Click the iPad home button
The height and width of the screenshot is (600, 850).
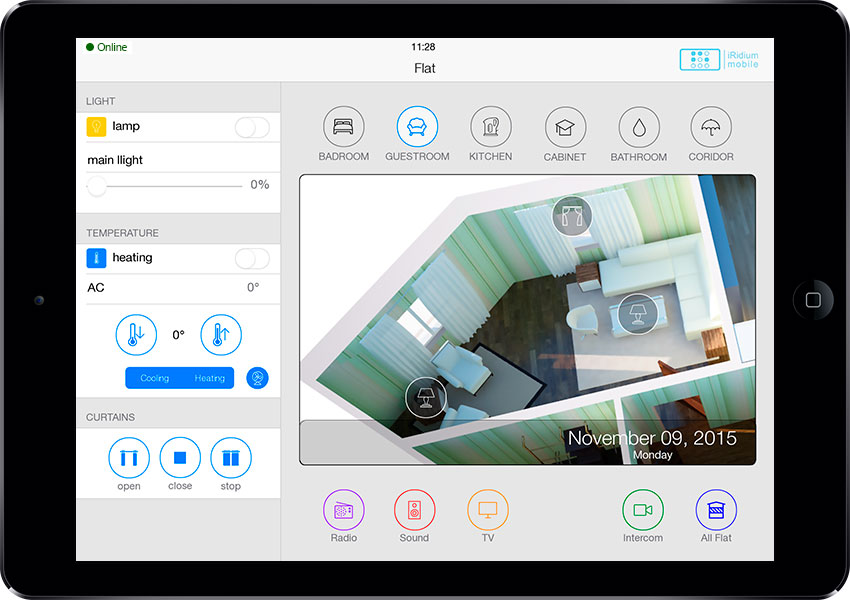pyautogui.click(x=813, y=300)
